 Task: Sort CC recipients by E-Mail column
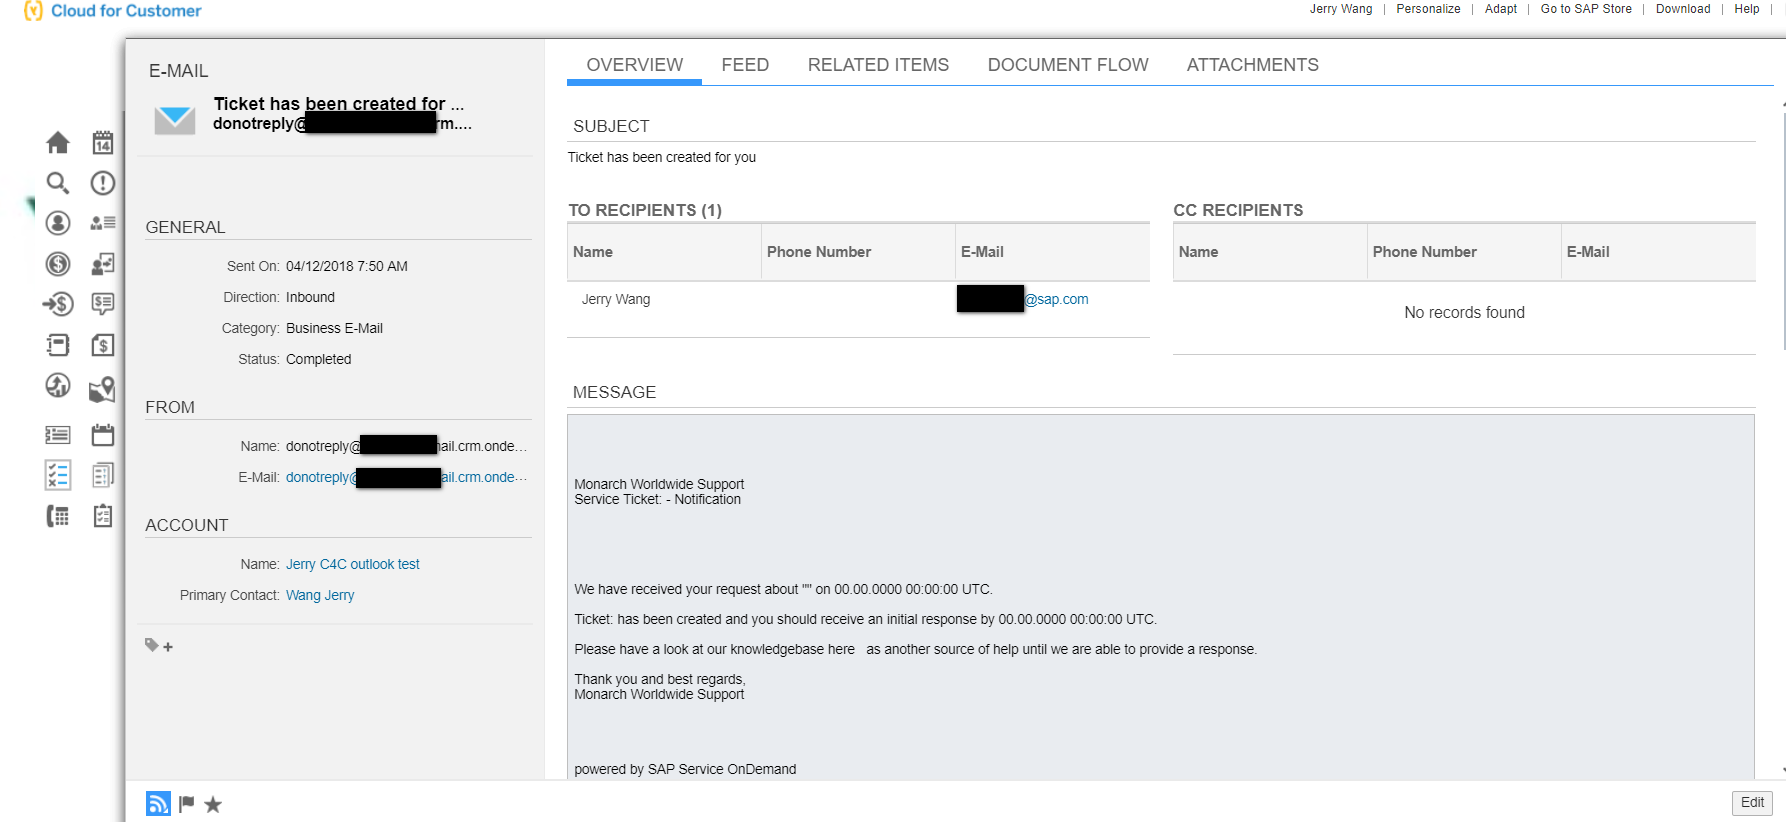[x=1658, y=252]
